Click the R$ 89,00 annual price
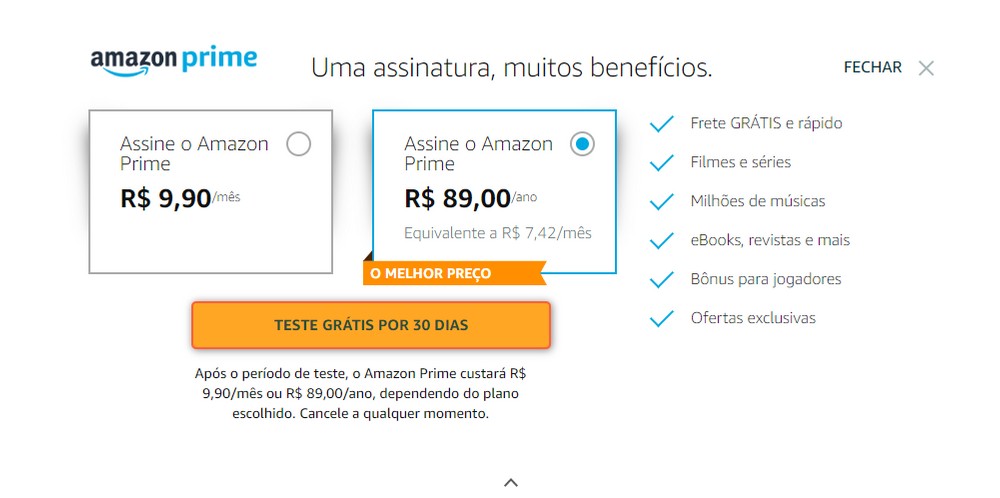 (x=457, y=198)
